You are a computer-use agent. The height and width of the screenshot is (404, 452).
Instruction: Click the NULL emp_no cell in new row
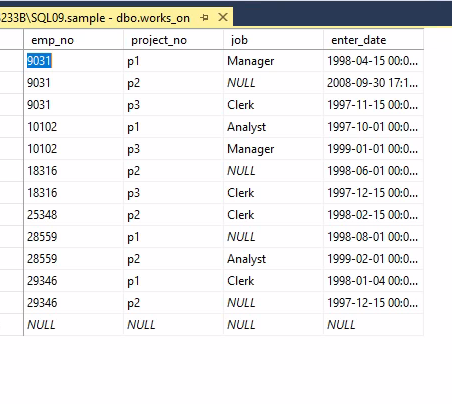coord(73,325)
